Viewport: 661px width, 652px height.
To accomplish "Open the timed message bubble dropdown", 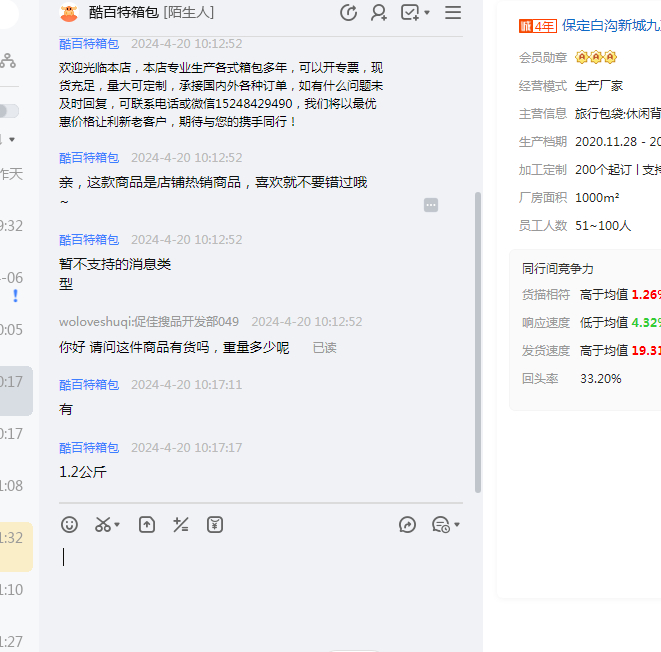I will (456, 526).
